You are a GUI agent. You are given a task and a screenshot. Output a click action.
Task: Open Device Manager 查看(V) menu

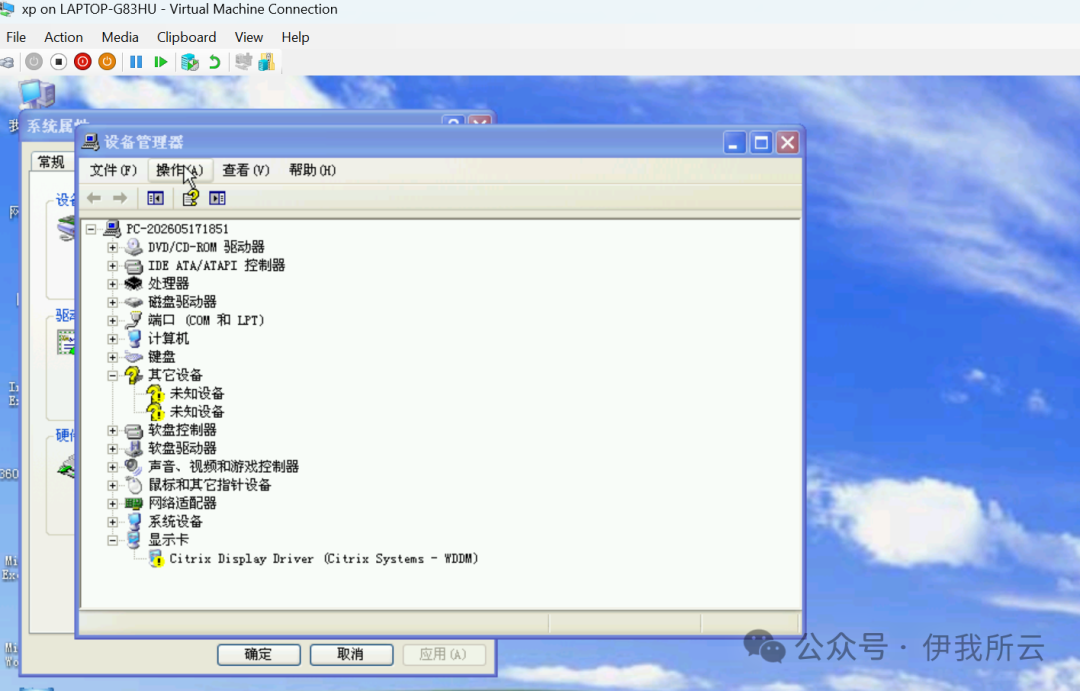tap(245, 170)
